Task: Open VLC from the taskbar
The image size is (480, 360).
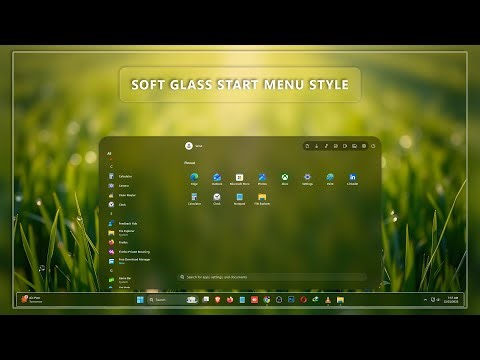Action: pyautogui.click(x=328, y=300)
